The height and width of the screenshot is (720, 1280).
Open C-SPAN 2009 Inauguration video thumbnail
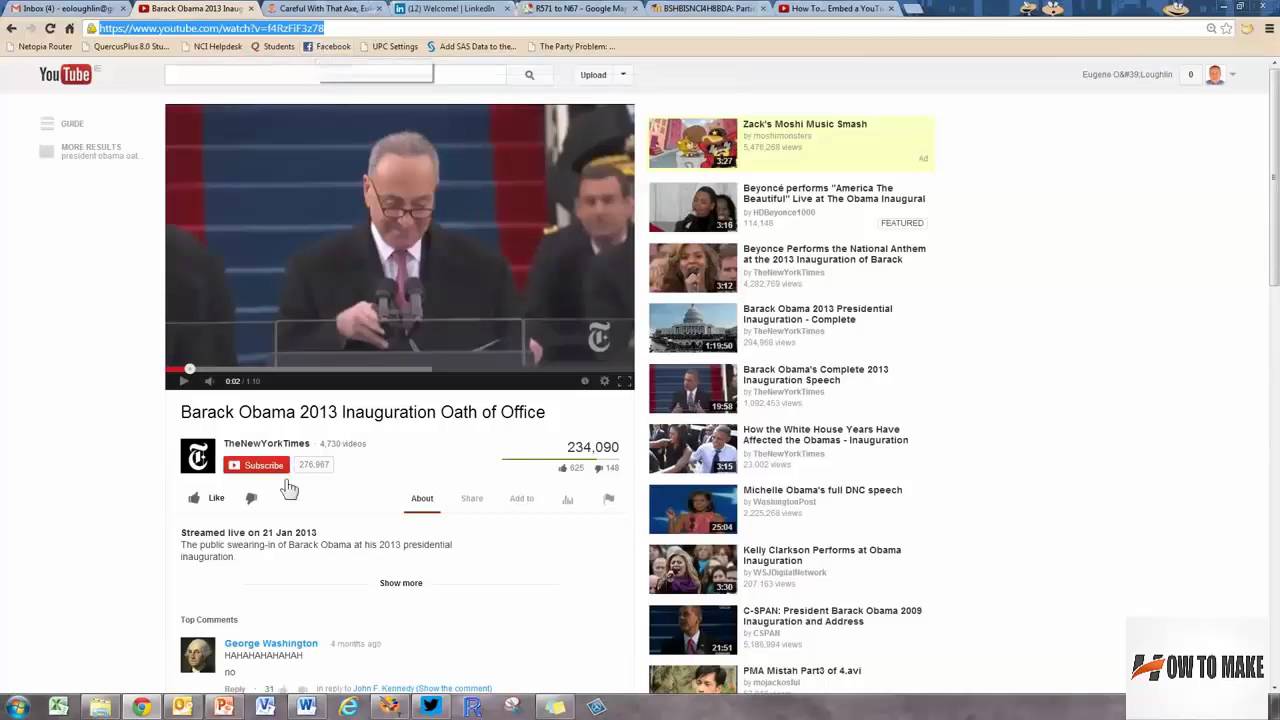click(x=693, y=630)
